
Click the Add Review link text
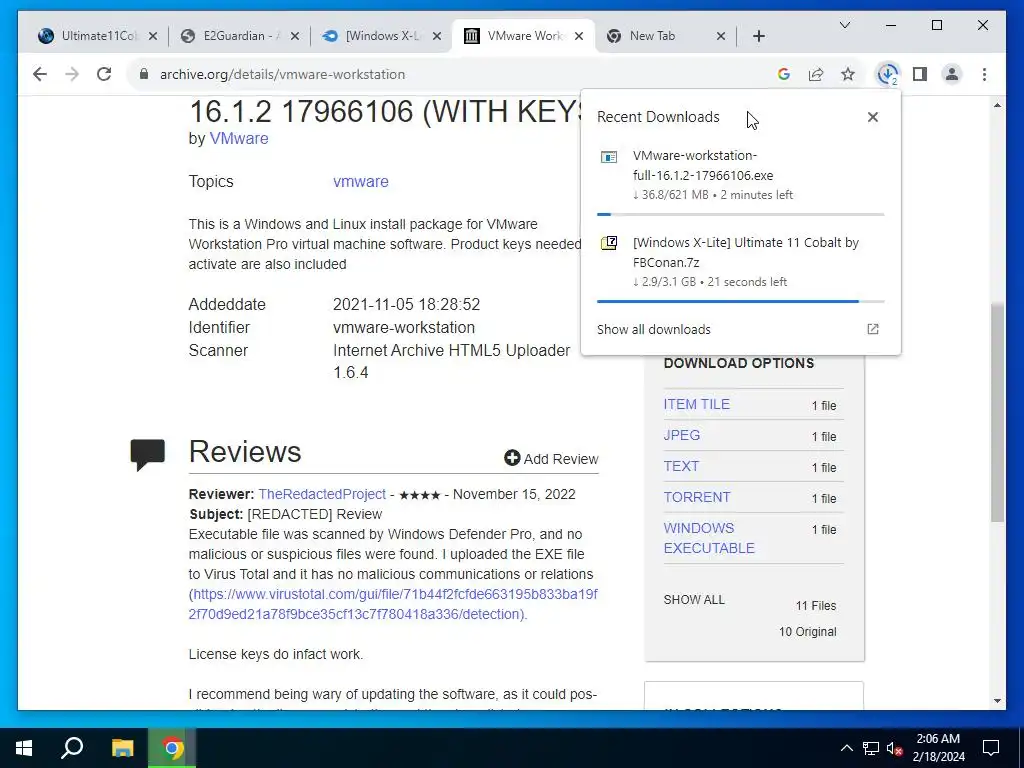pos(560,459)
